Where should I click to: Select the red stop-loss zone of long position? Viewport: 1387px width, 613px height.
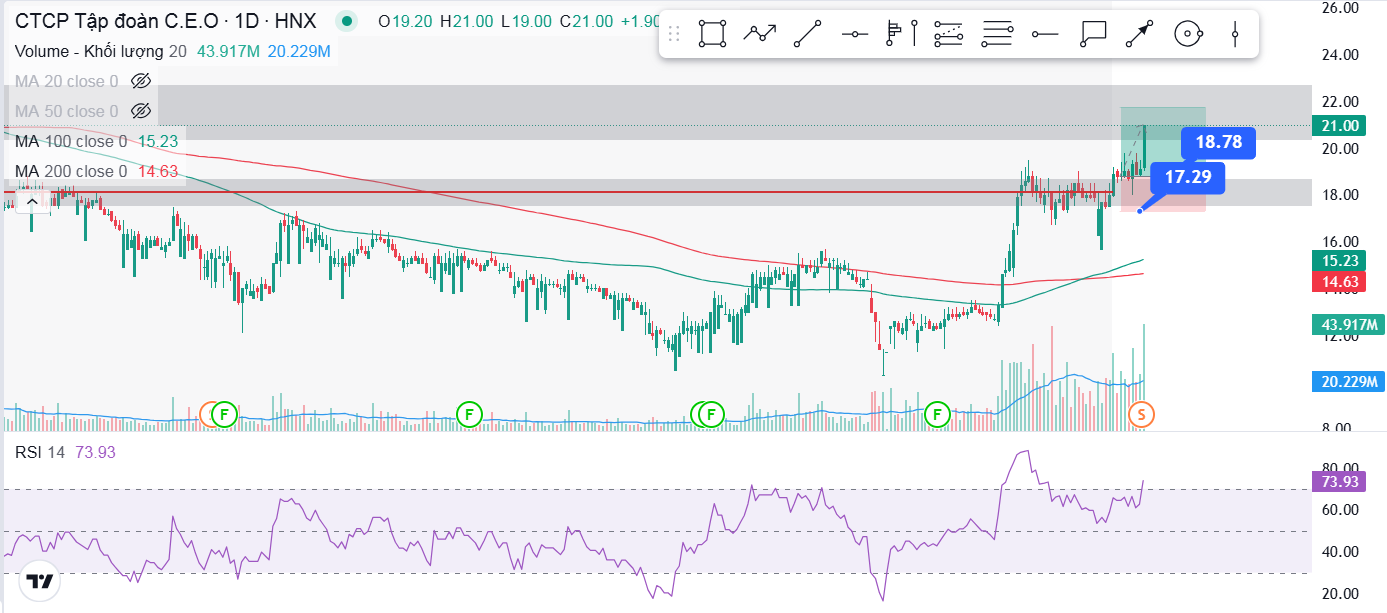point(1163,194)
